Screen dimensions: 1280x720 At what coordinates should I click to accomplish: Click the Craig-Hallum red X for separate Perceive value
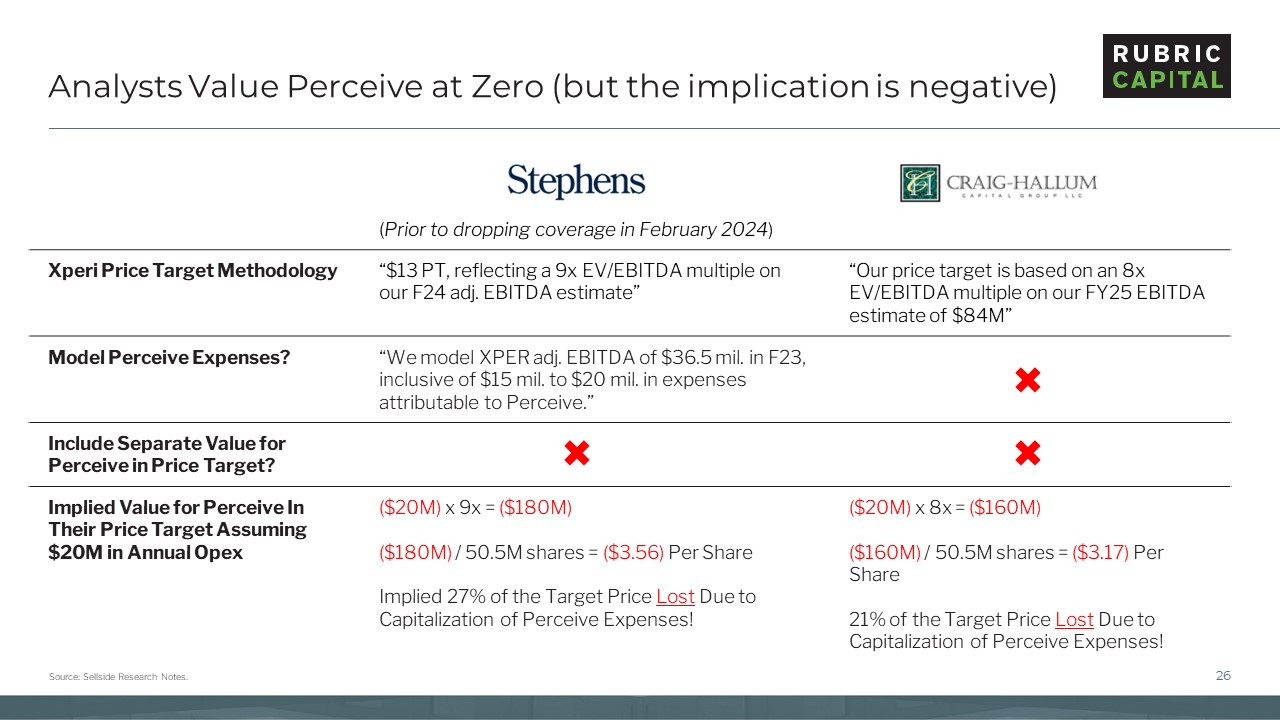1027,454
